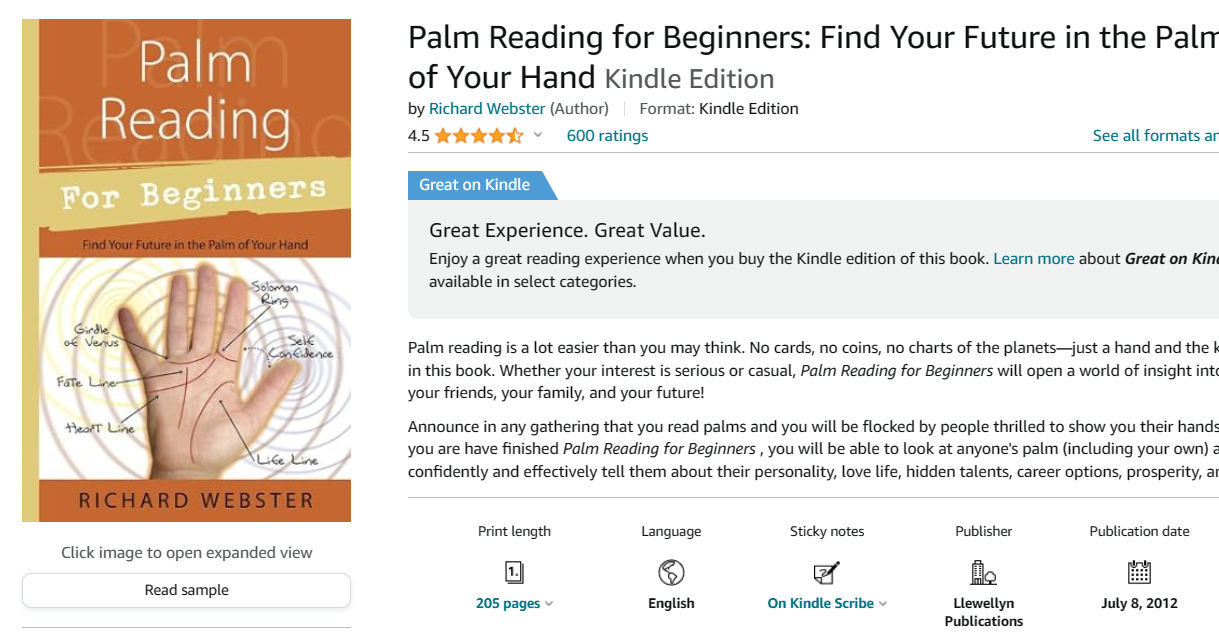Open the Richard Webster author link
The image size is (1219, 637).
click(x=487, y=108)
